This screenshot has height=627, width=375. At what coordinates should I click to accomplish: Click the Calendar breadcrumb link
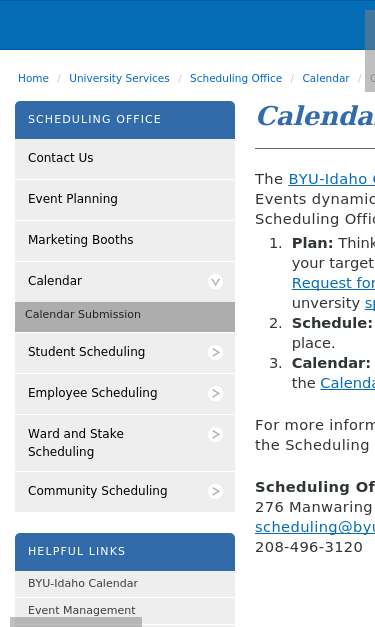pyautogui.click(x=326, y=78)
